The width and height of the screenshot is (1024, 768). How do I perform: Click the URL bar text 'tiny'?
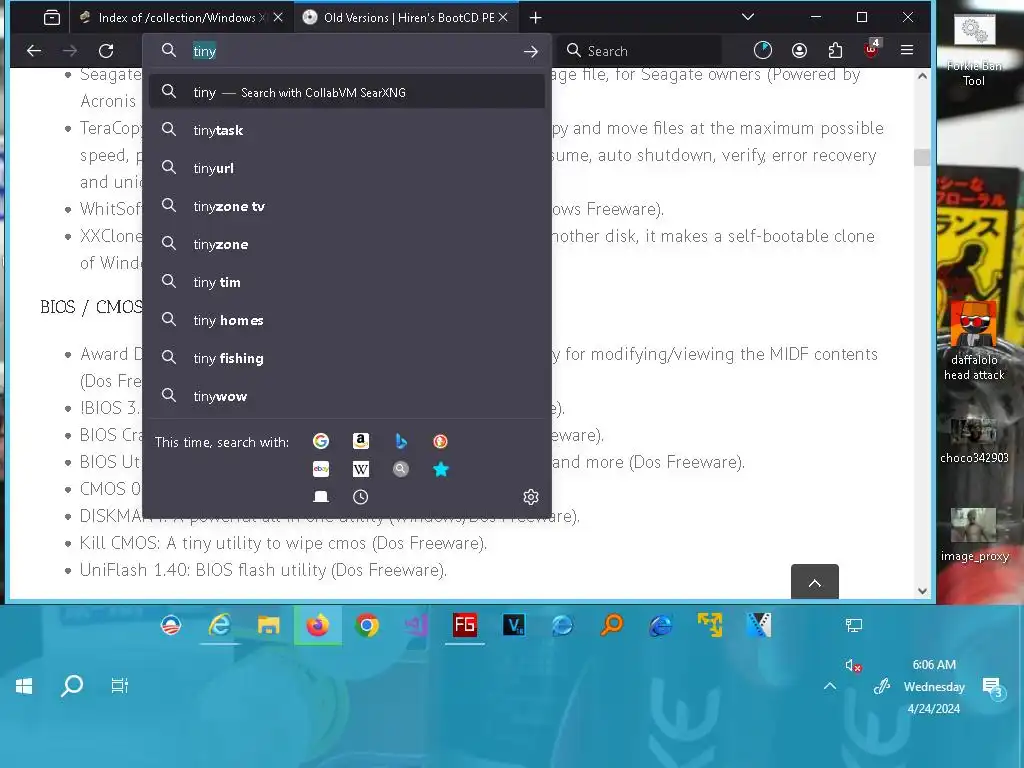(x=204, y=51)
